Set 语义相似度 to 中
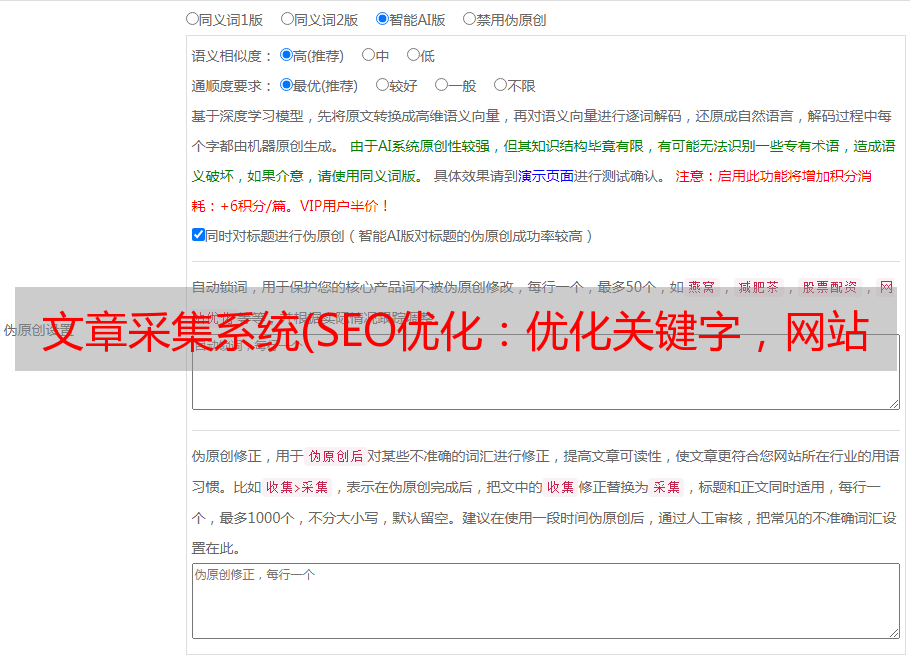 pyautogui.click(x=368, y=55)
